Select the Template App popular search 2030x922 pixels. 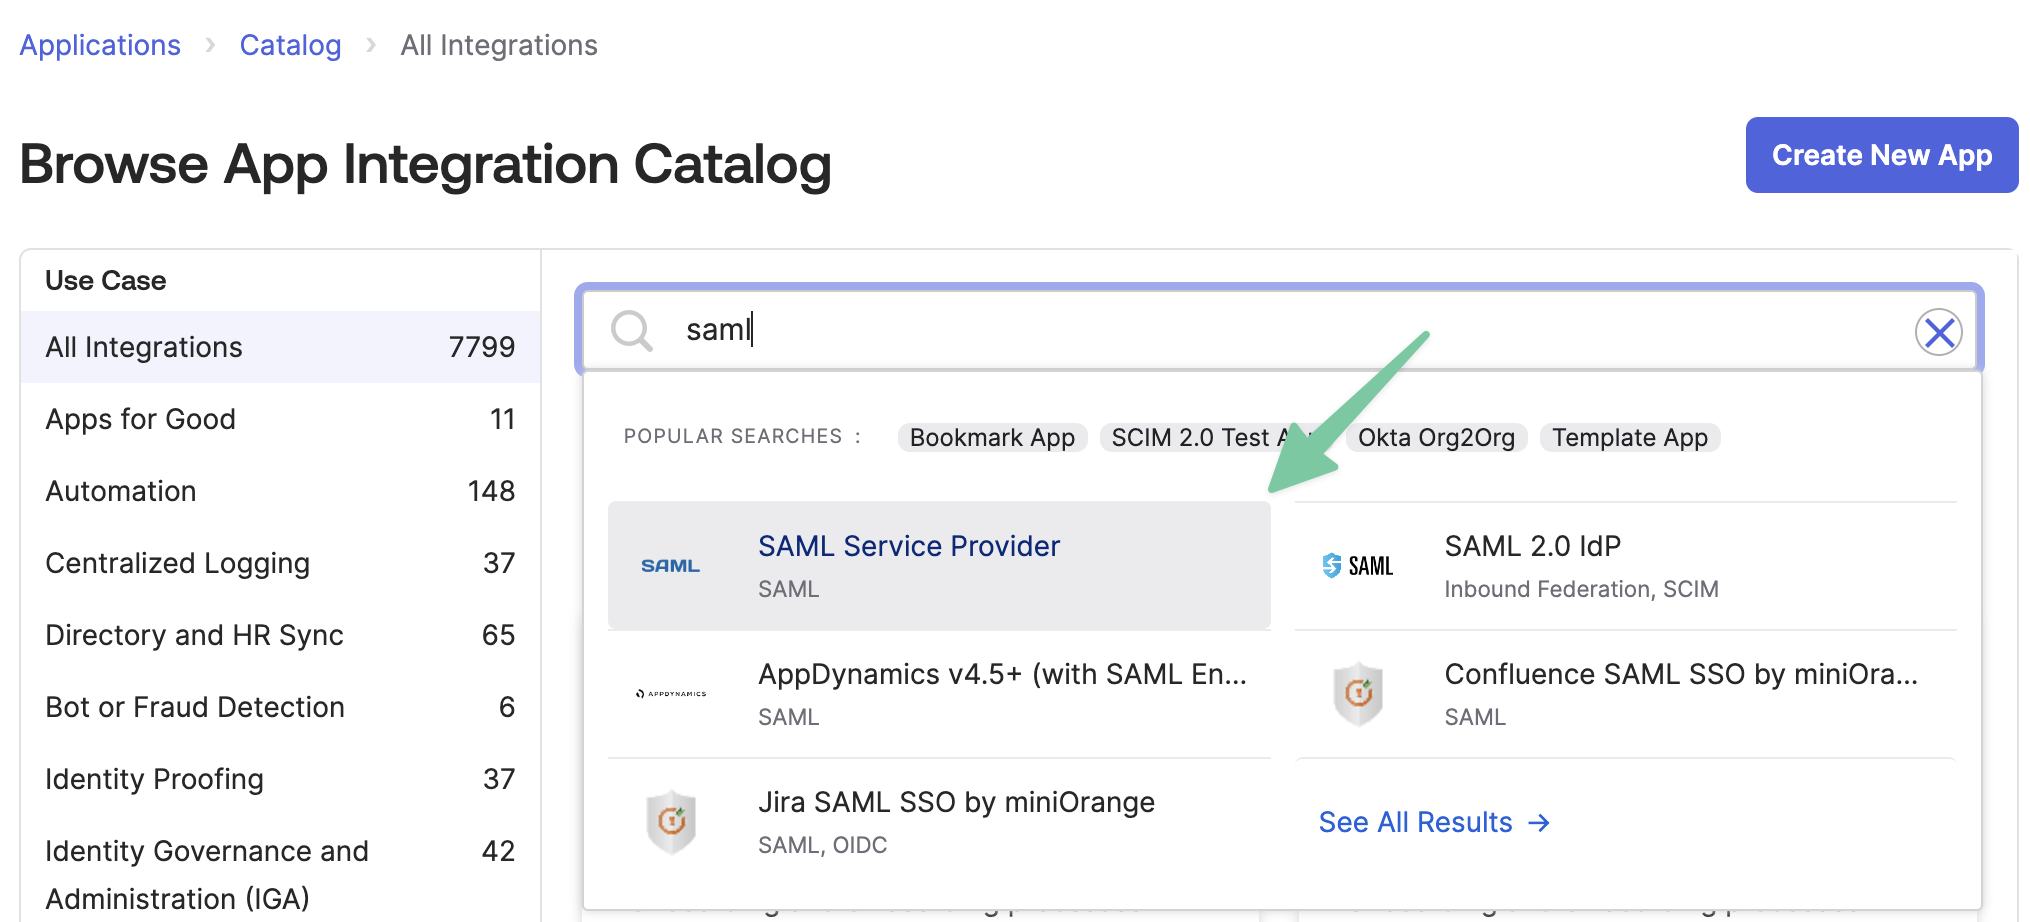click(1630, 437)
